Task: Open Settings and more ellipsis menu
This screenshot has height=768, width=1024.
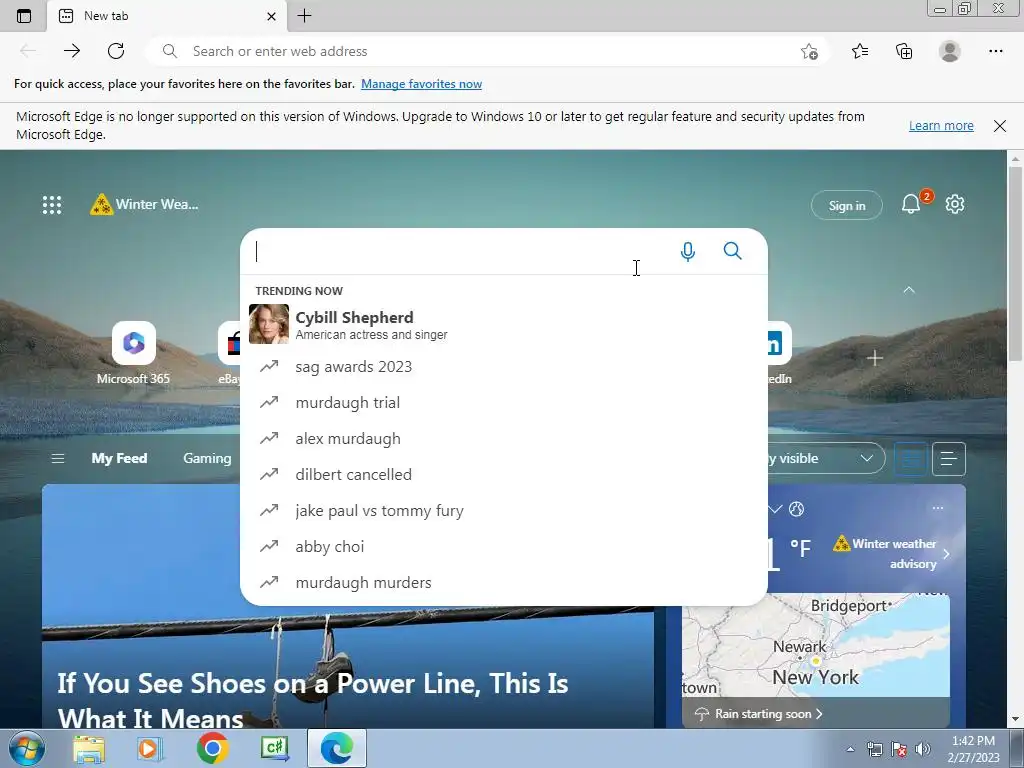Action: click(x=995, y=51)
